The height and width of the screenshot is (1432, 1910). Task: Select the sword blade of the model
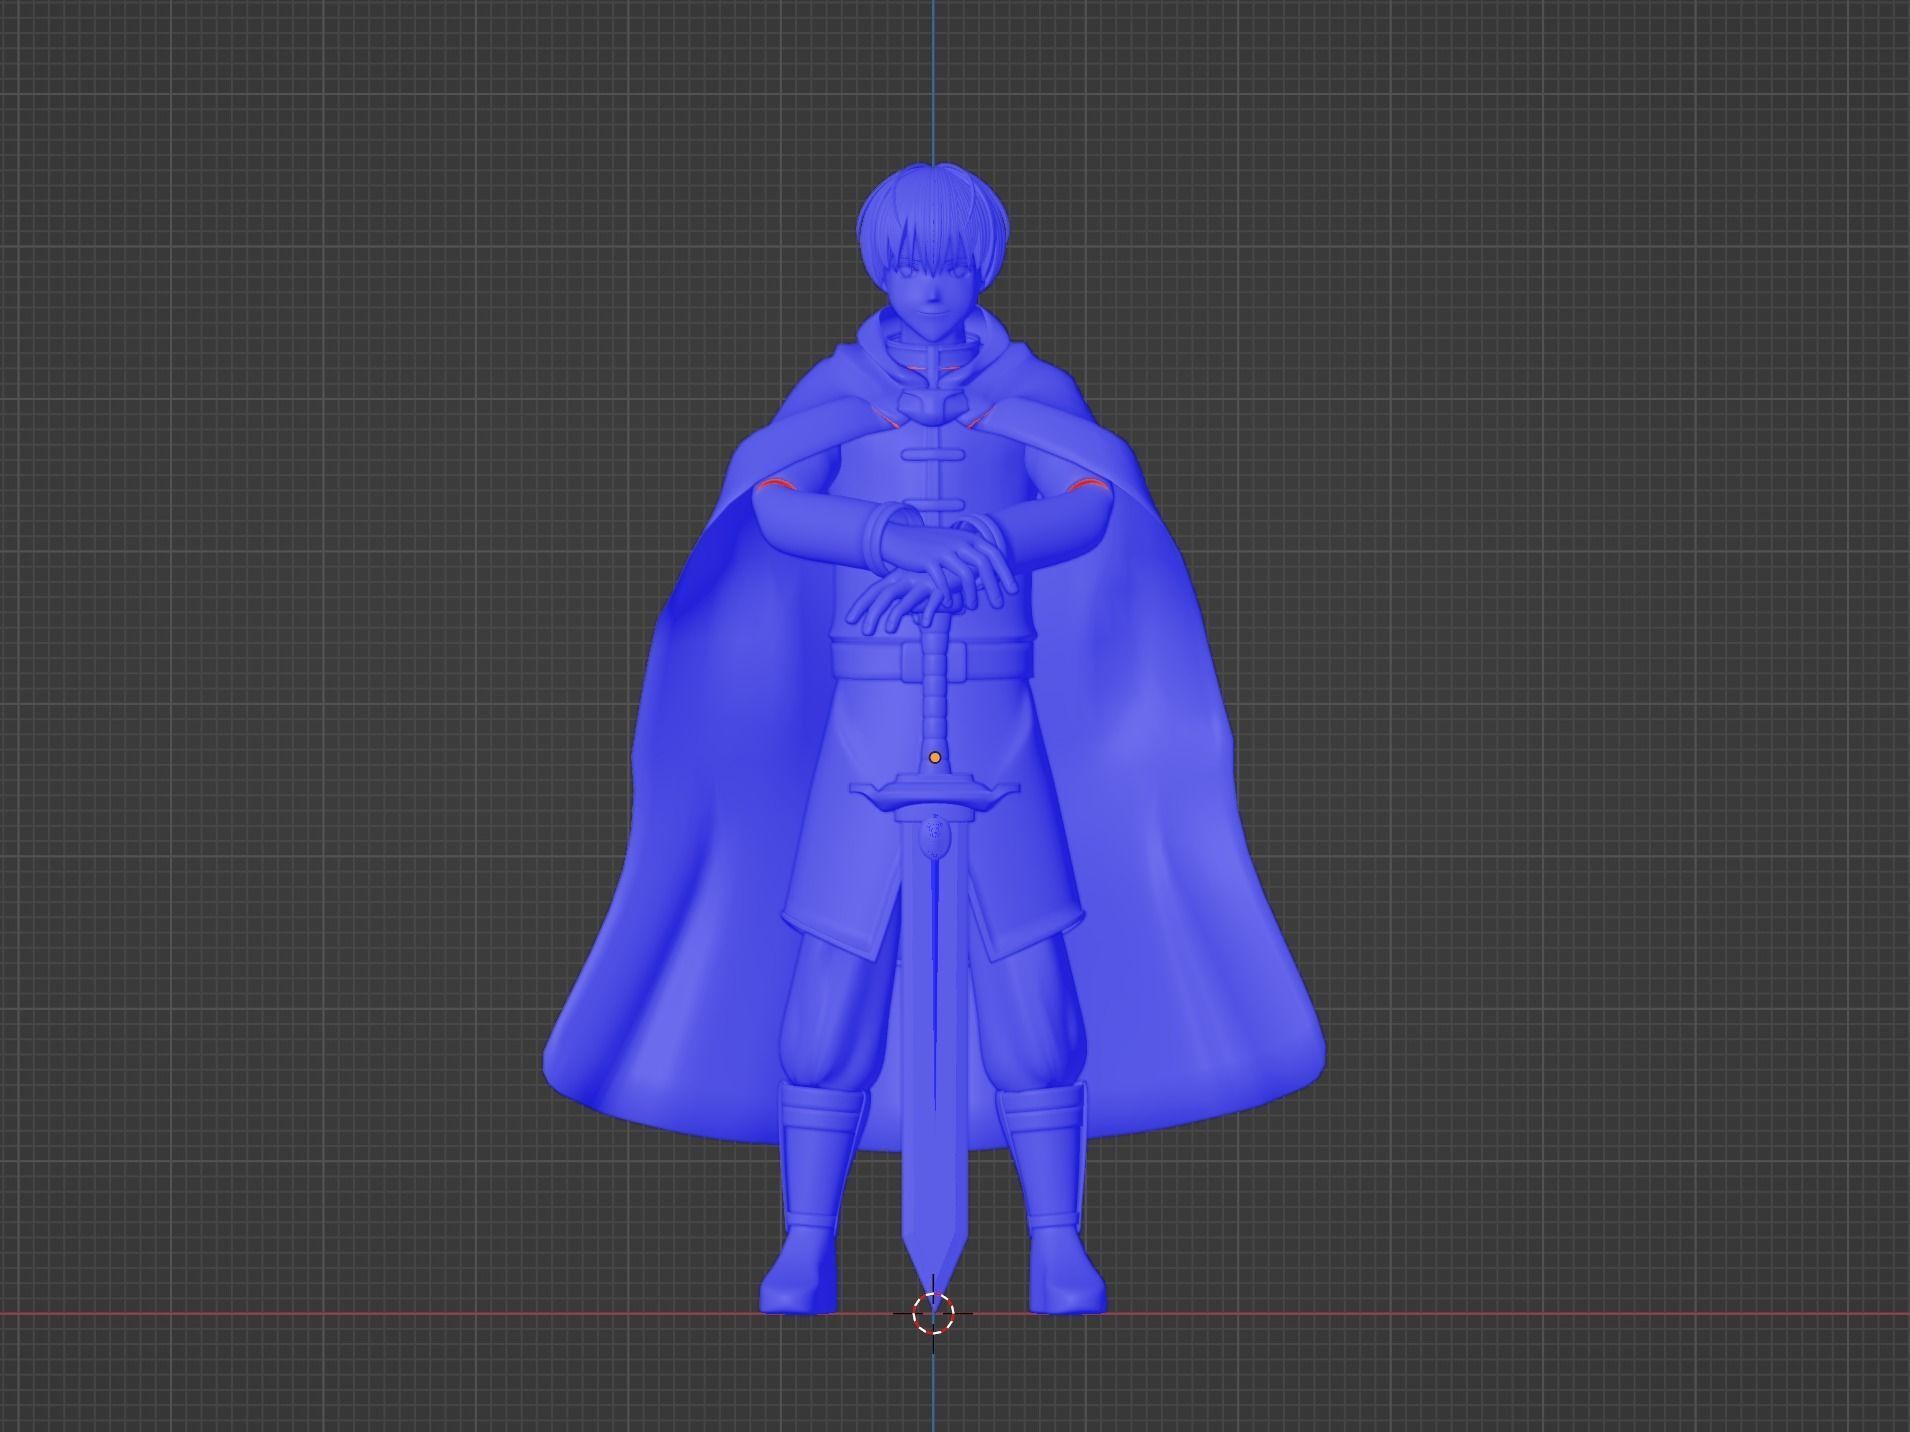(x=934, y=1060)
